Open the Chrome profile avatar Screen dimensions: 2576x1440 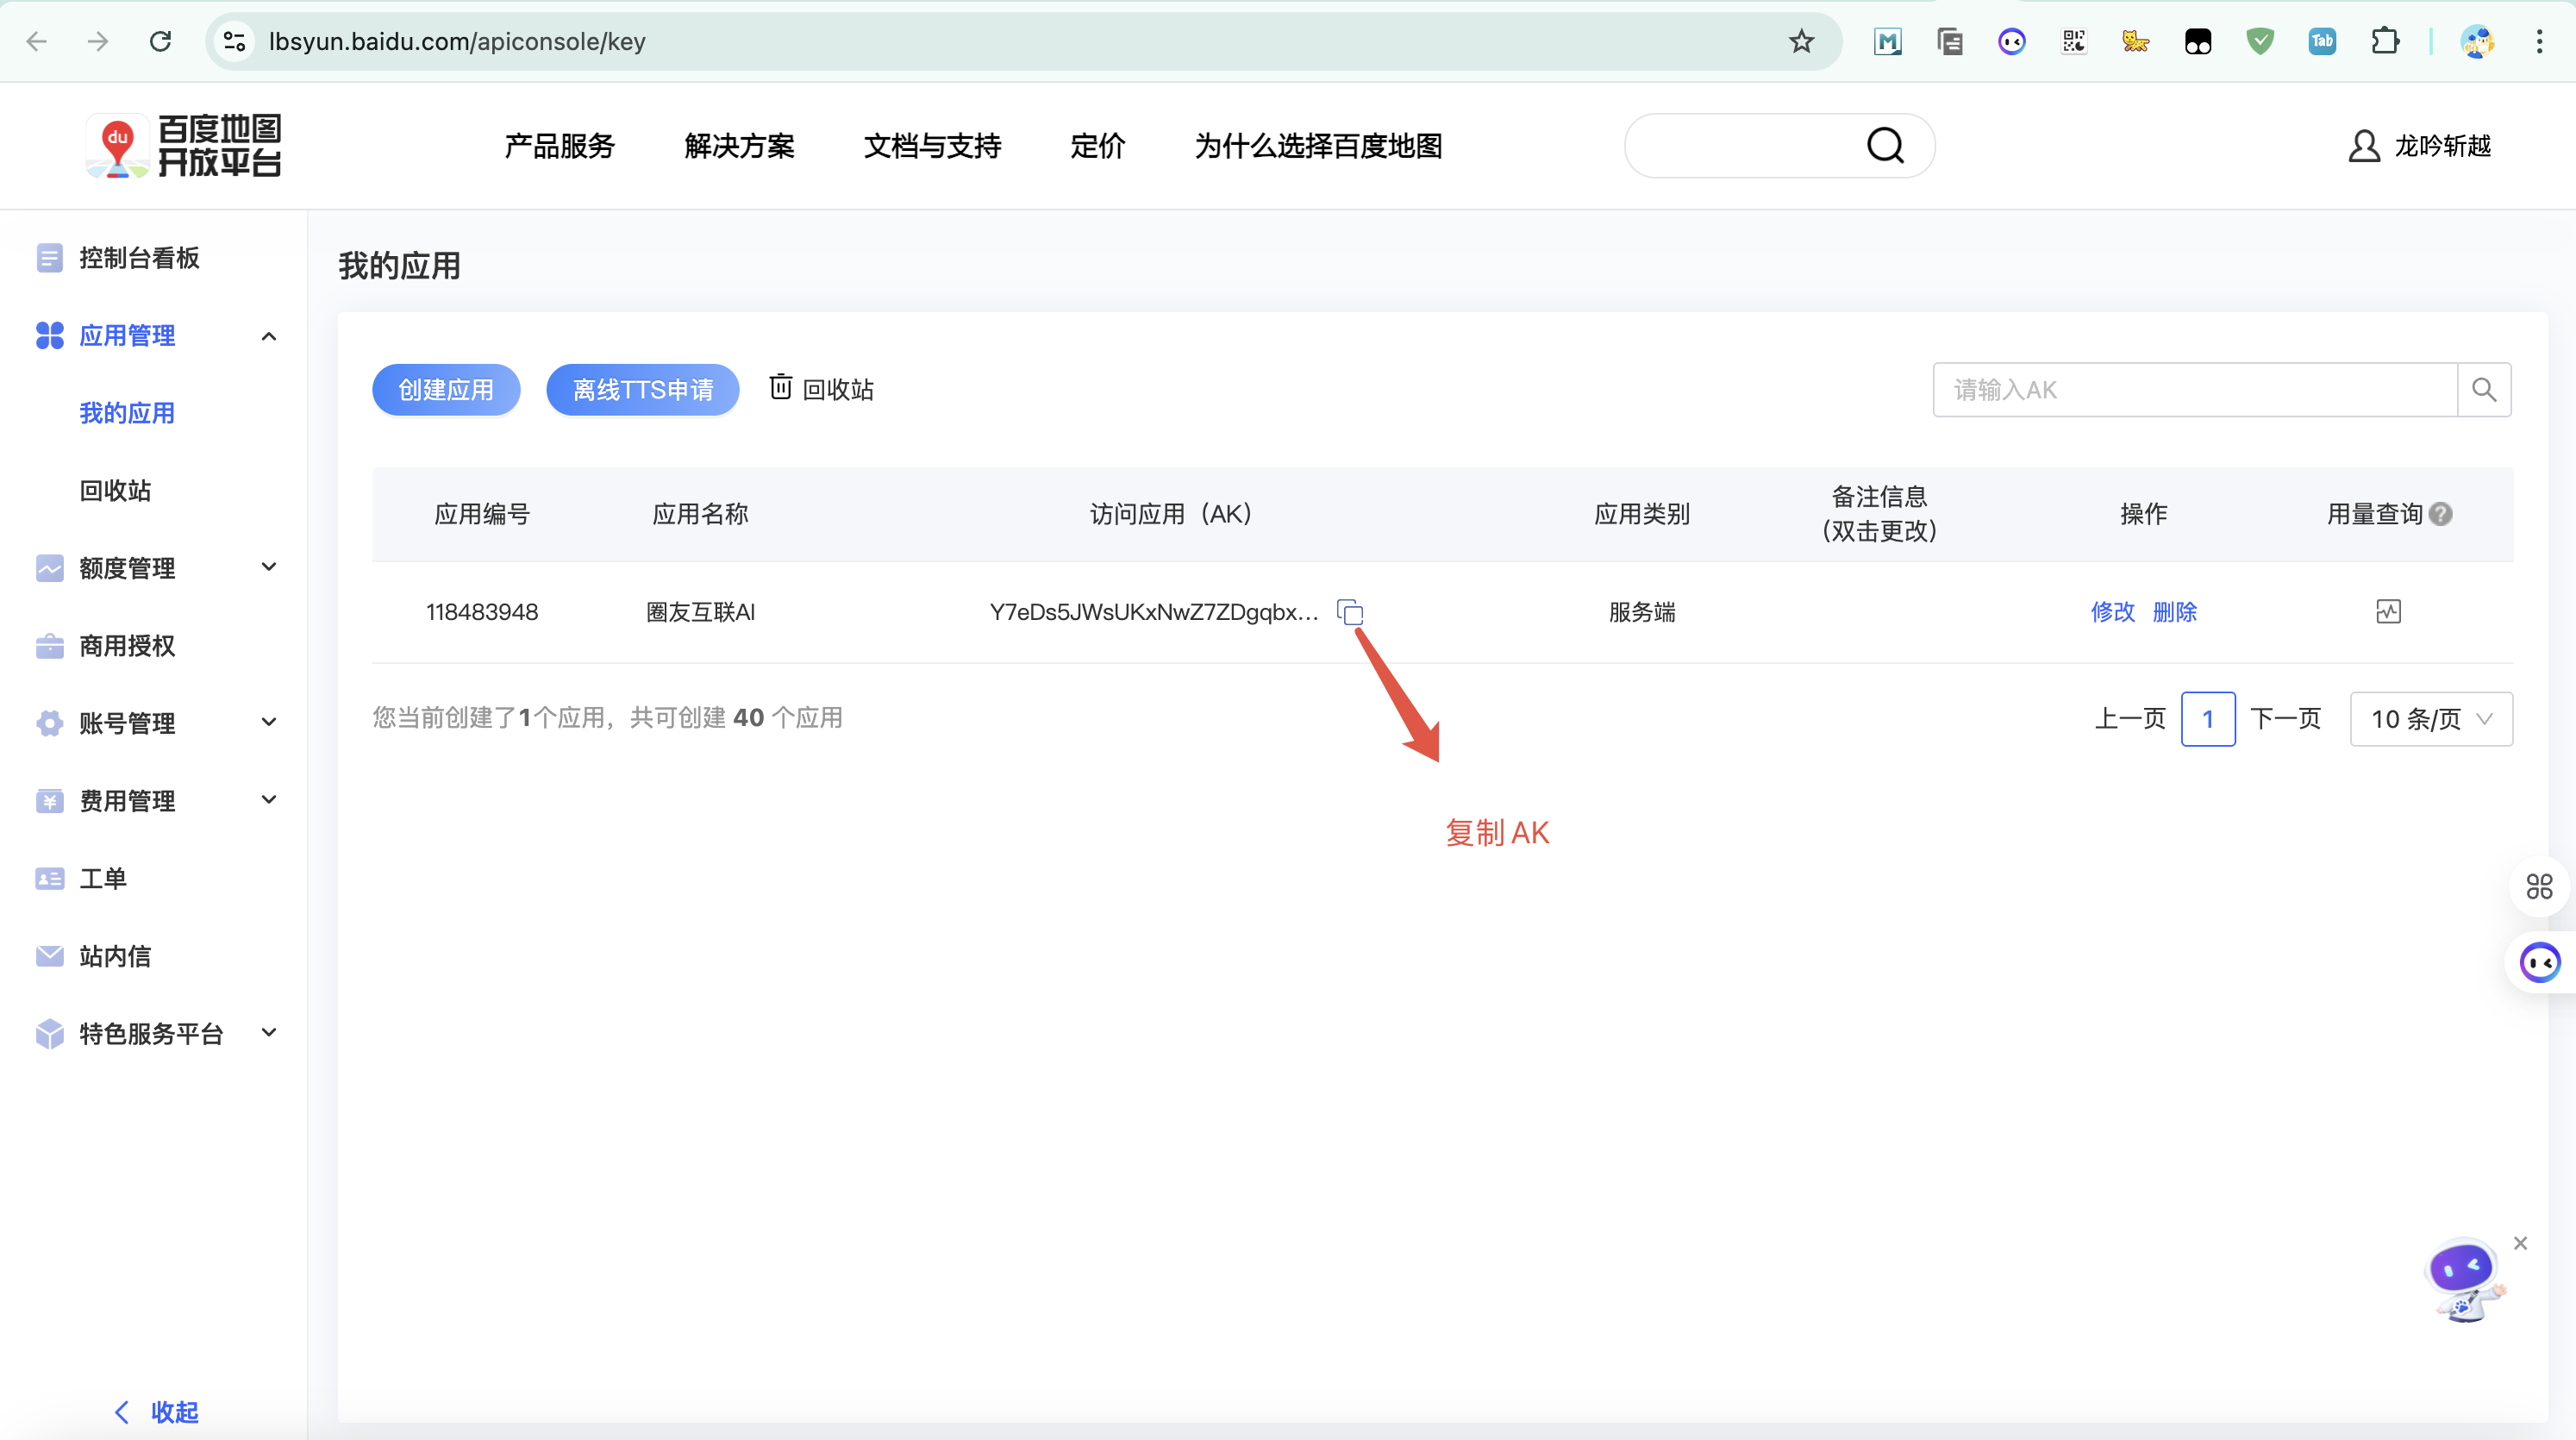2478,41
